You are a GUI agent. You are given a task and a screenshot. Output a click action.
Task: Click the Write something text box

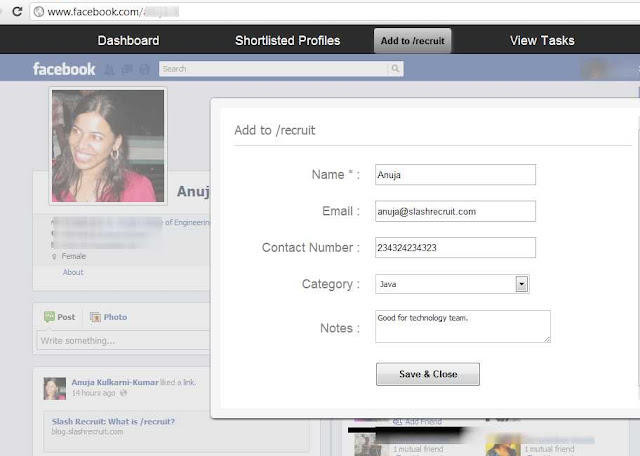(124, 340)
